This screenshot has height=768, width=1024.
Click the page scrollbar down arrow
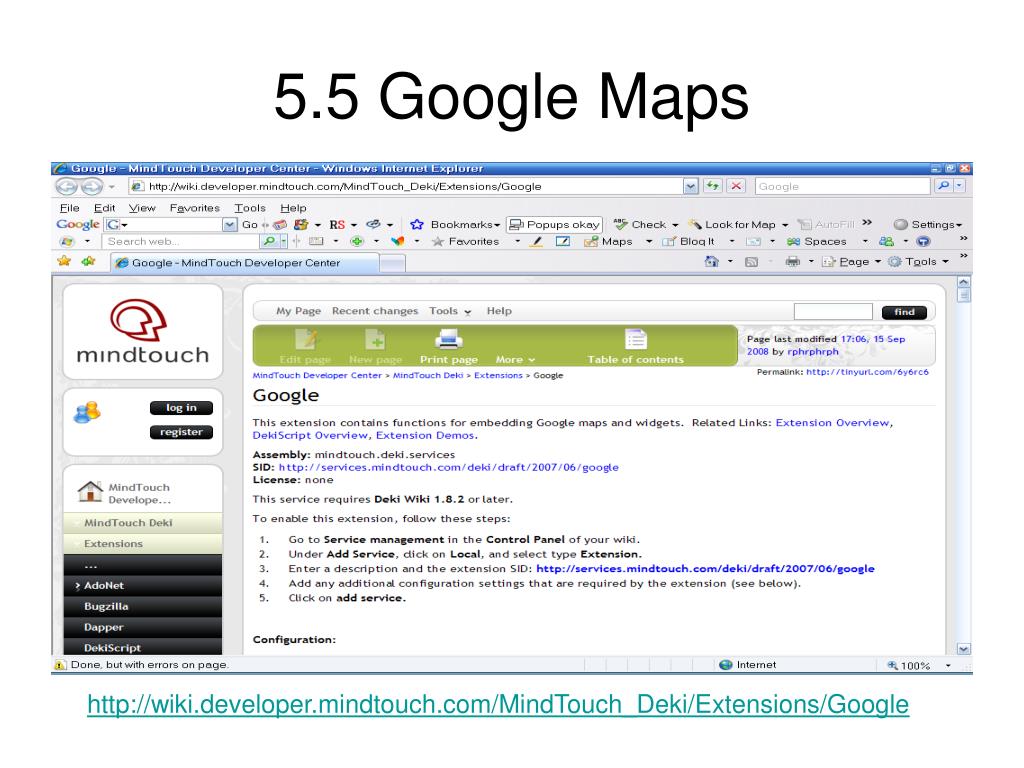coord(963,648)
